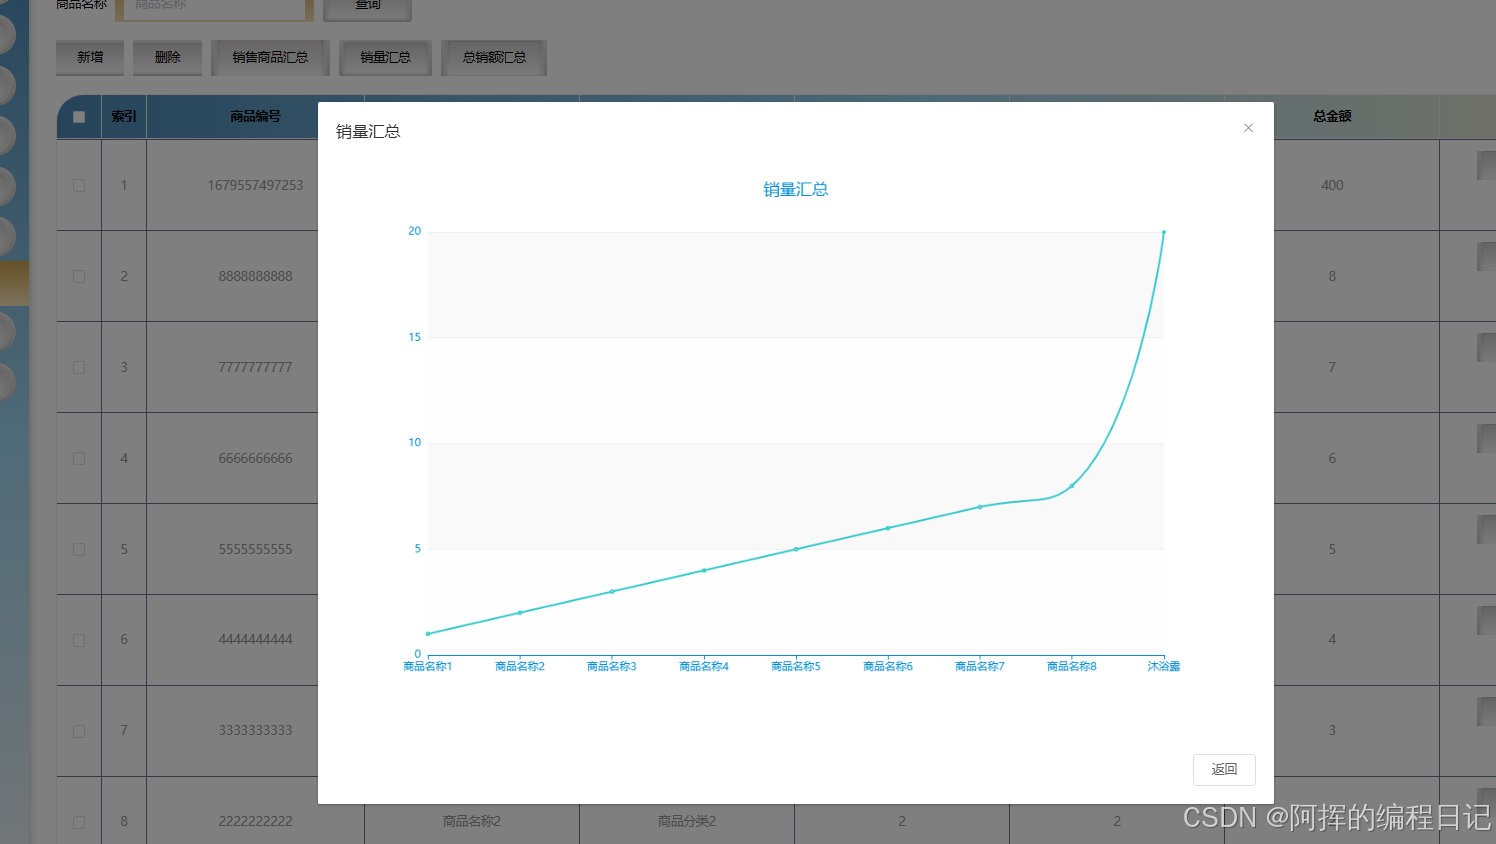
Task: Click the 商品名称8 data point on the line
Action: [1072, 486]
